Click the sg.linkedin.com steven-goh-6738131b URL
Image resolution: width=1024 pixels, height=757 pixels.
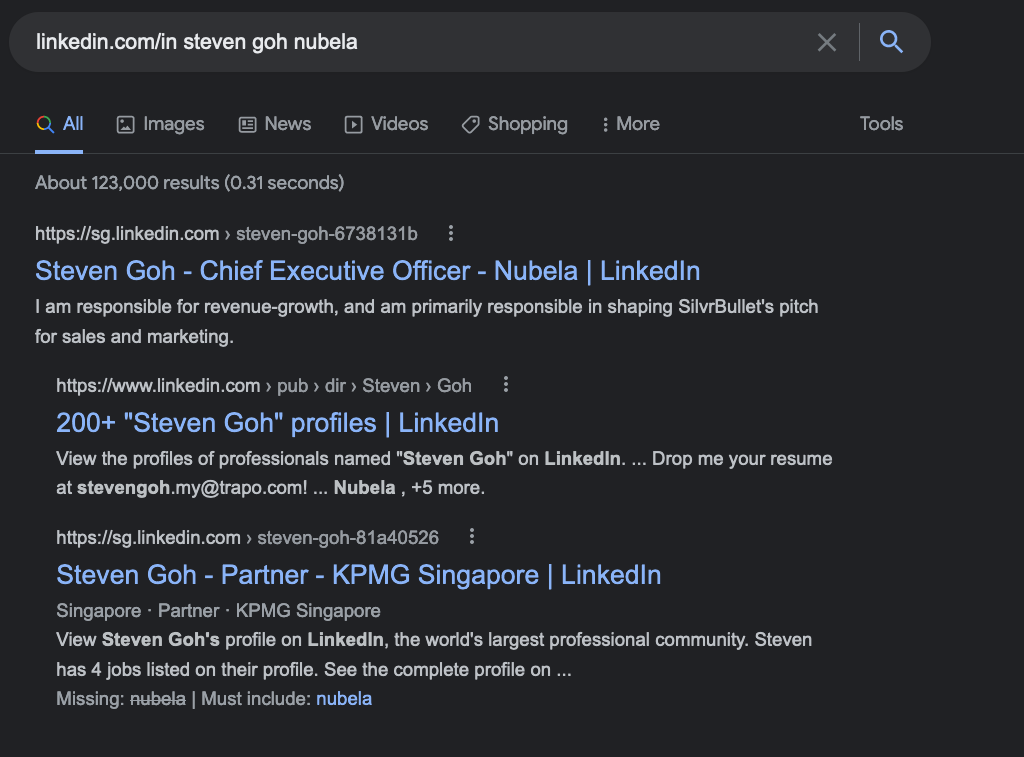(x=226, y=234)
